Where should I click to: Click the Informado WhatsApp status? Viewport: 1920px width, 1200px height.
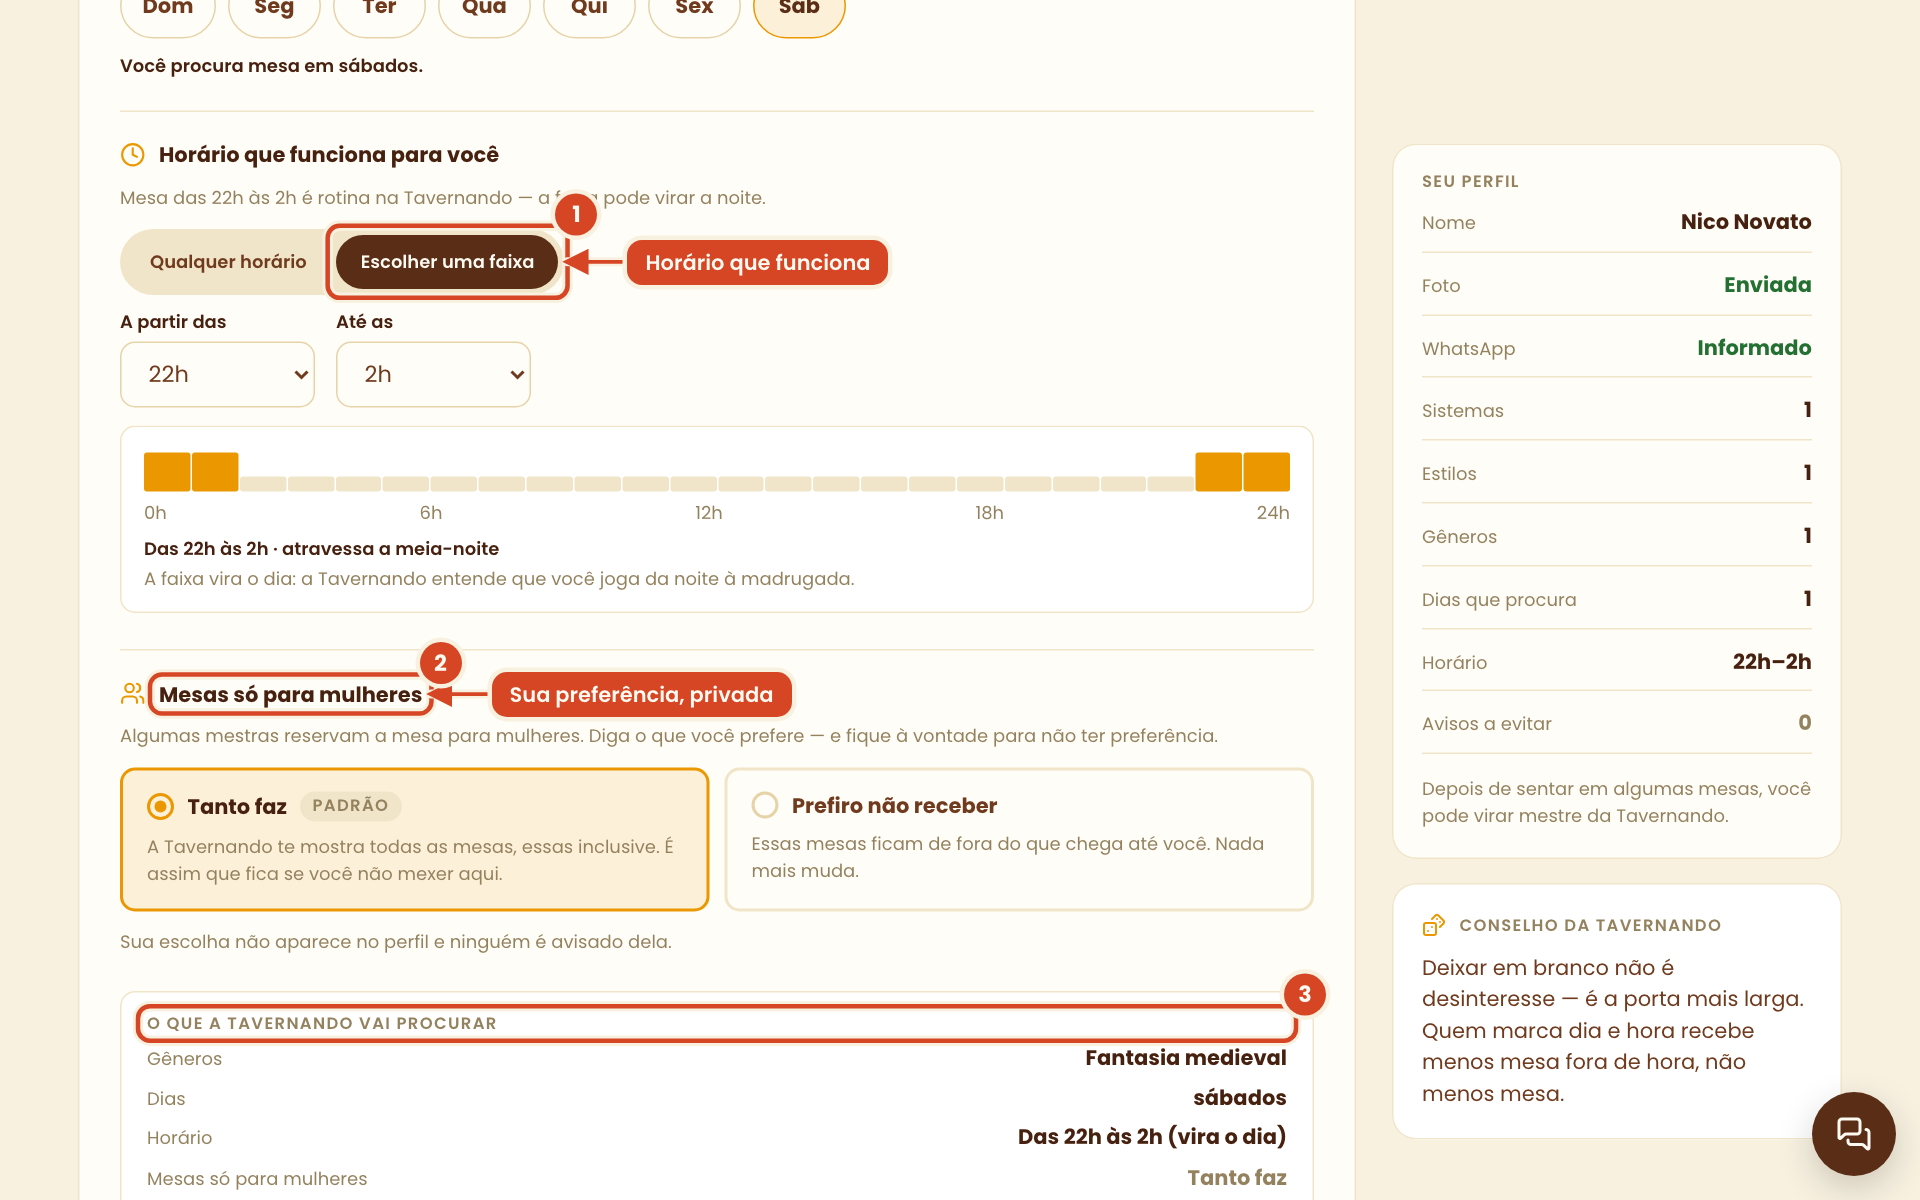tap(1754, 348)
